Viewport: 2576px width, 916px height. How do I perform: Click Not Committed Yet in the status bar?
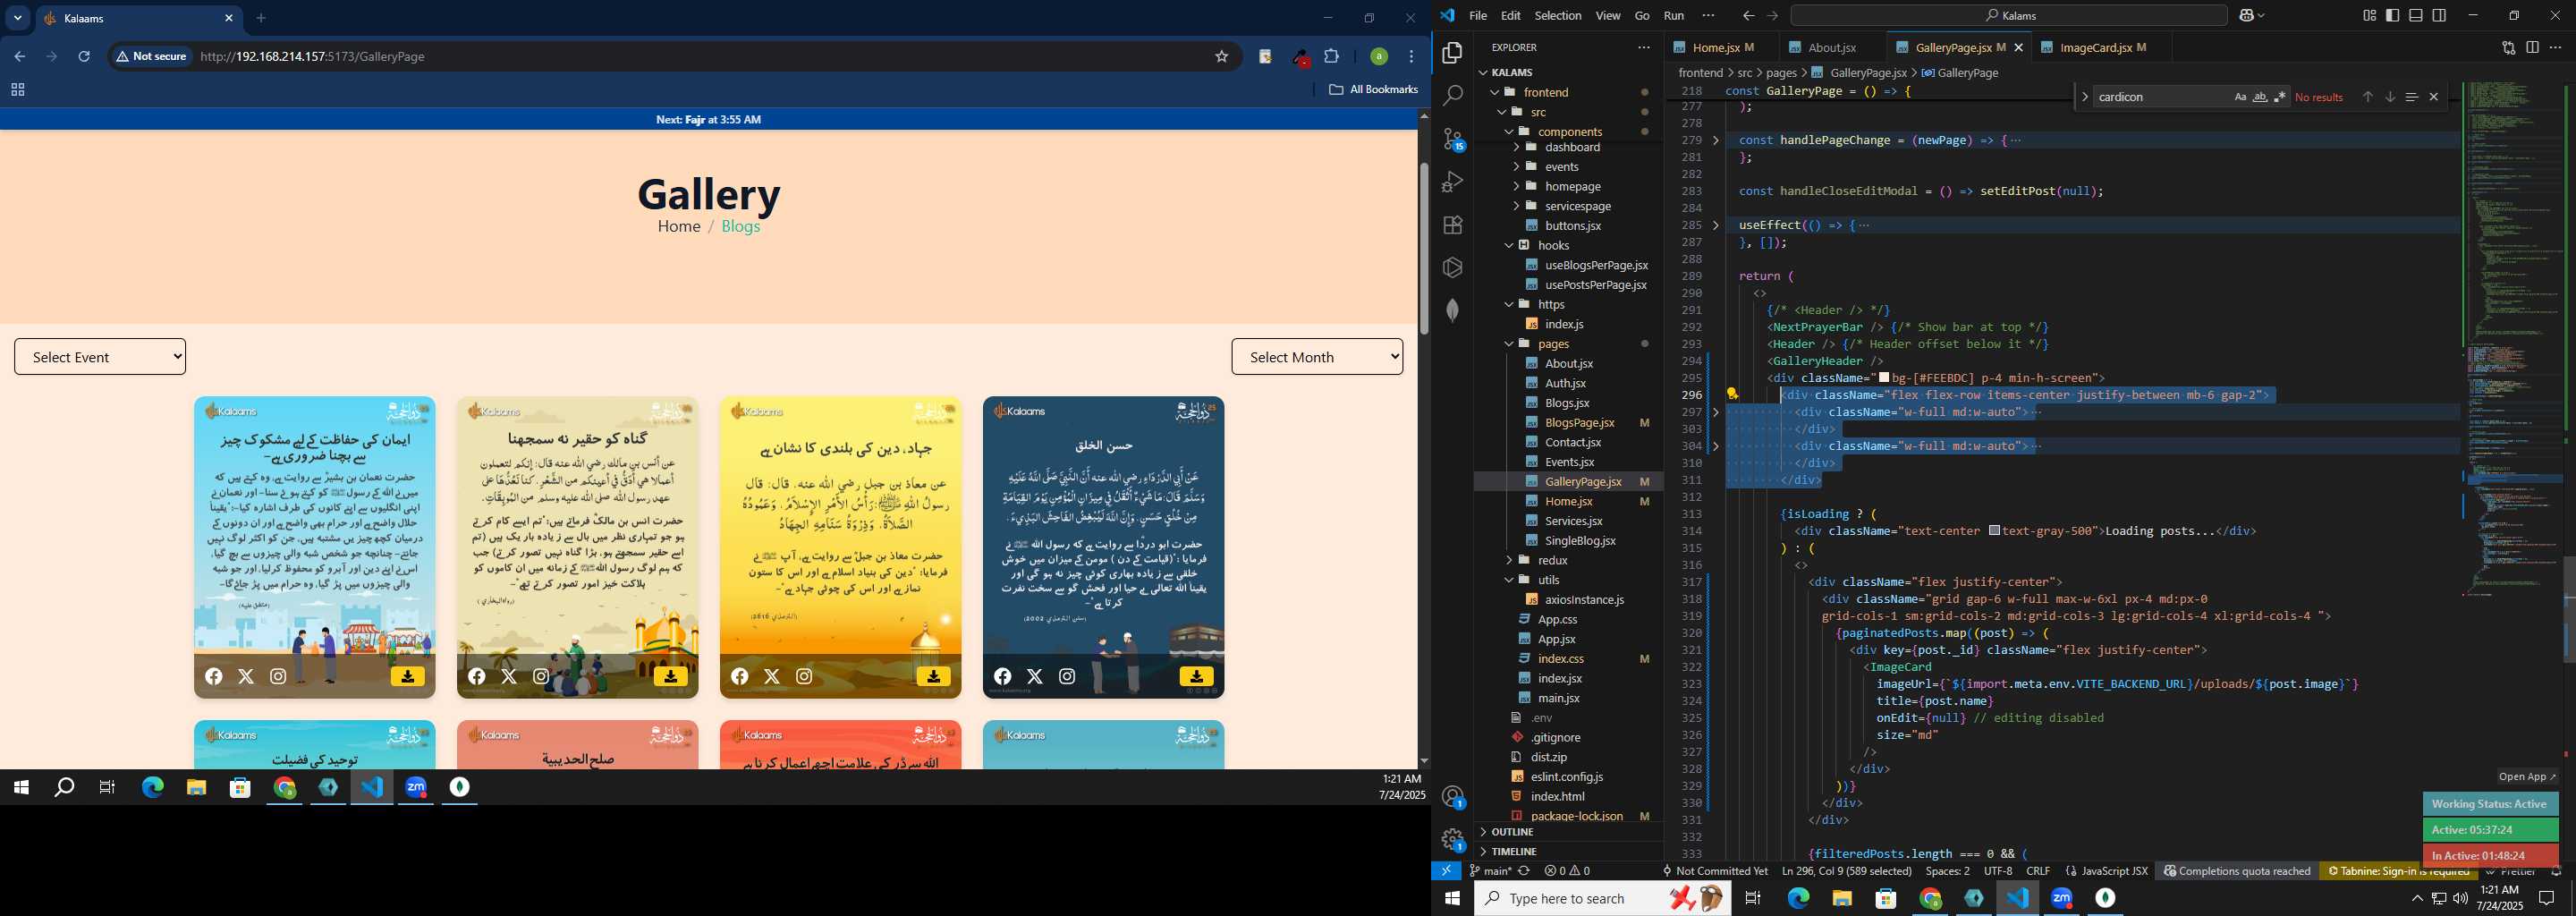1714,871
